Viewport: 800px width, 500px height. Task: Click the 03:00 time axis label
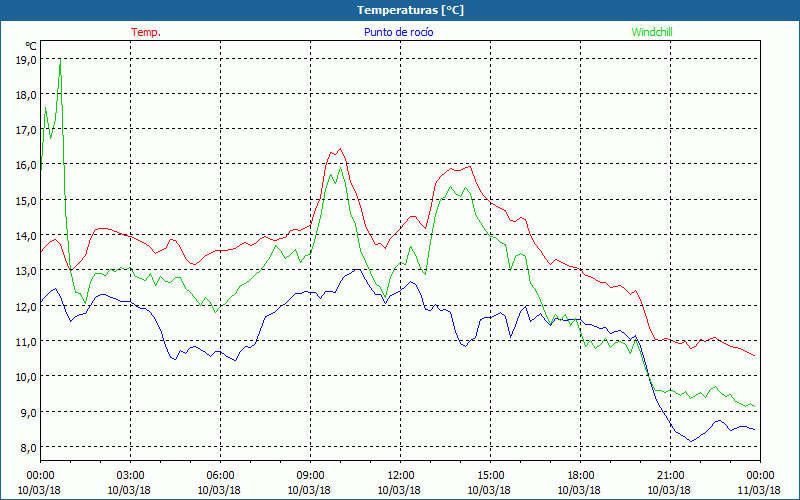click(x=130, y=476)
